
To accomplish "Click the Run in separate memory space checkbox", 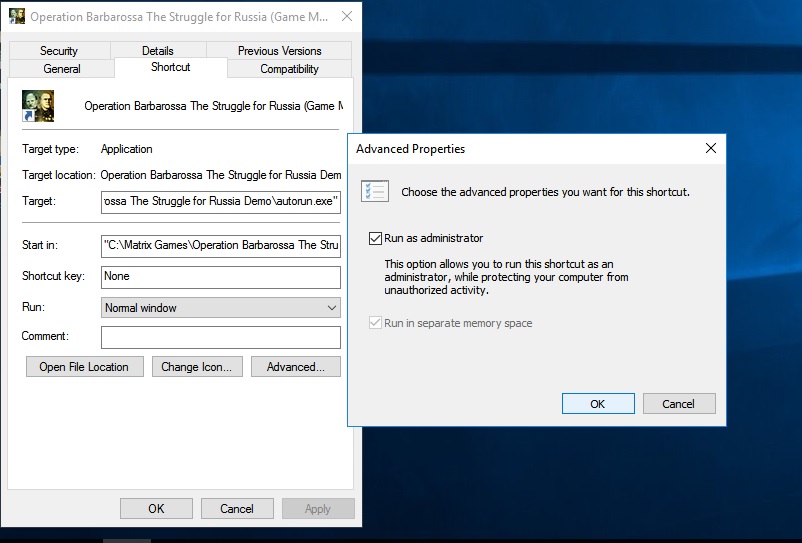I will 376,324.
